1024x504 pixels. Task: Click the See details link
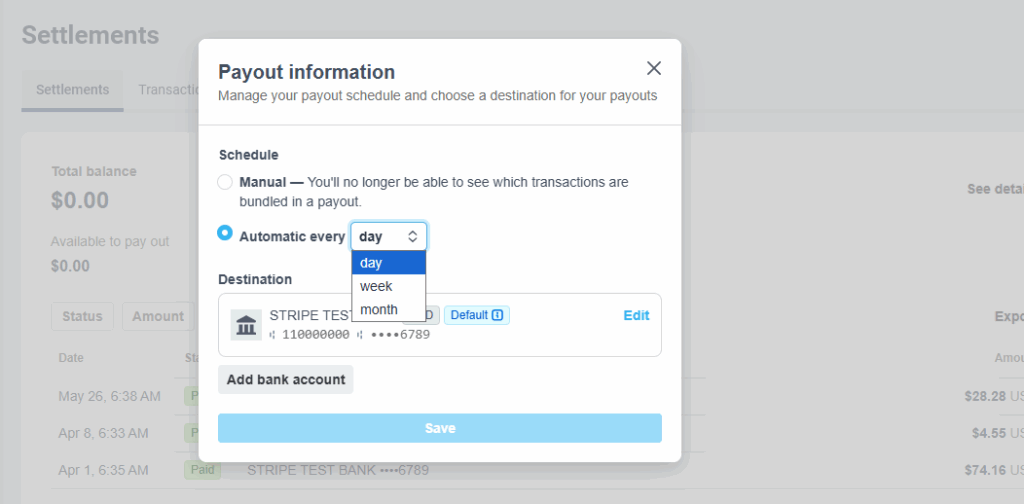pyautogui.click(x=994, y=188)
